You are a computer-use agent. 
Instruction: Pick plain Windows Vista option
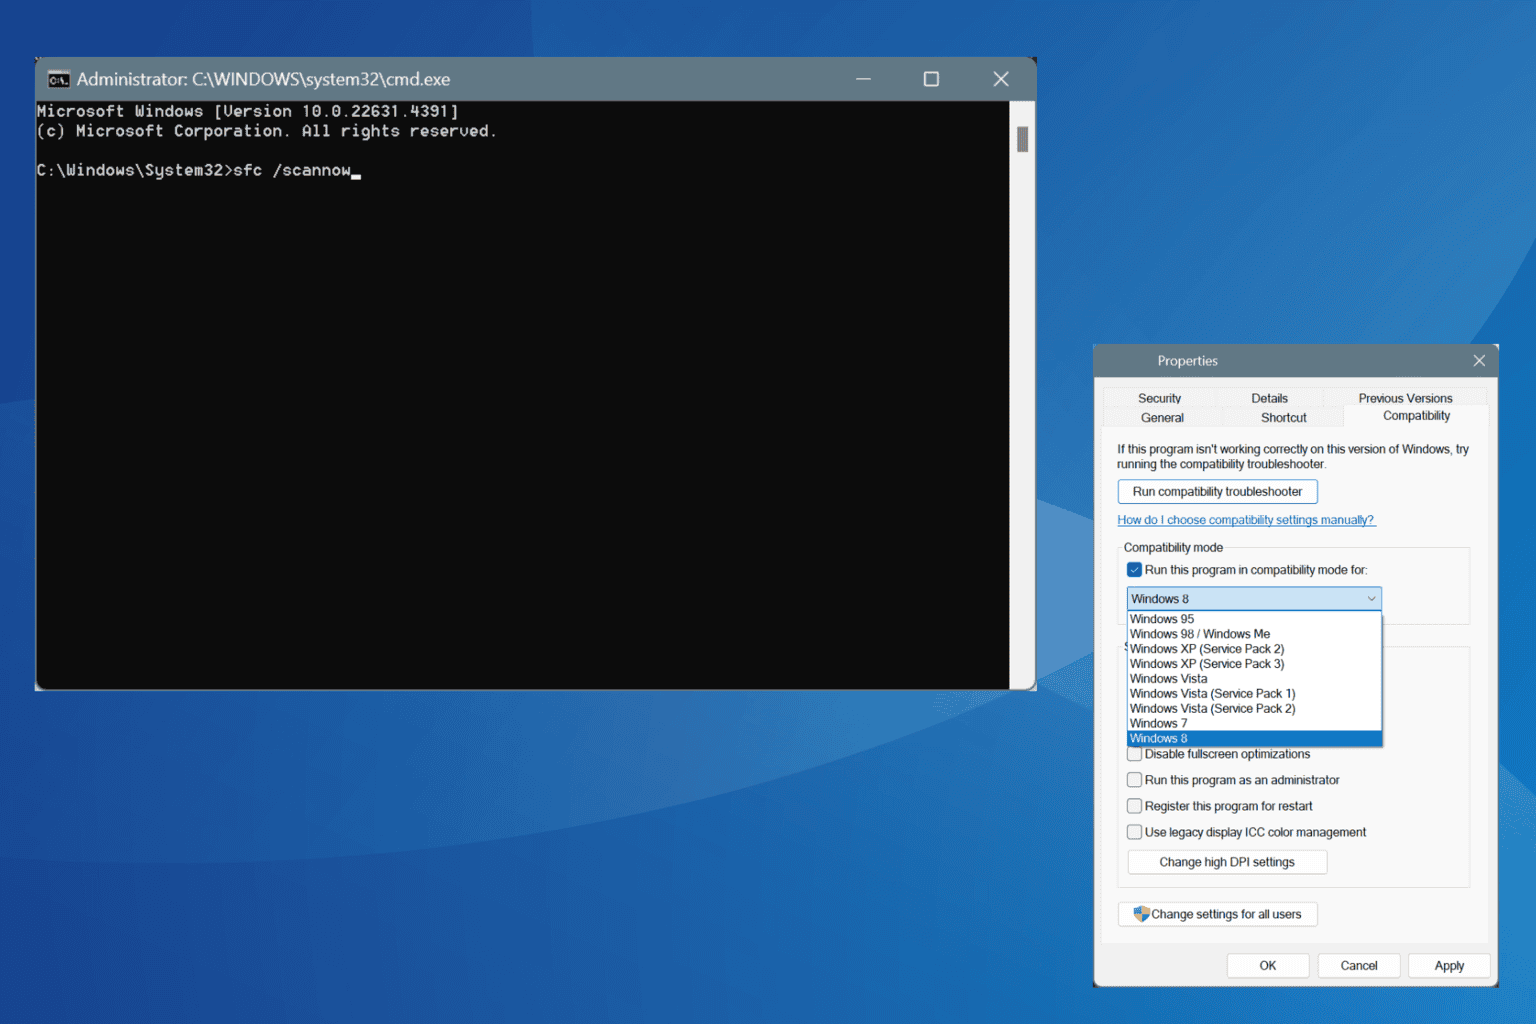click(1254, 679)
